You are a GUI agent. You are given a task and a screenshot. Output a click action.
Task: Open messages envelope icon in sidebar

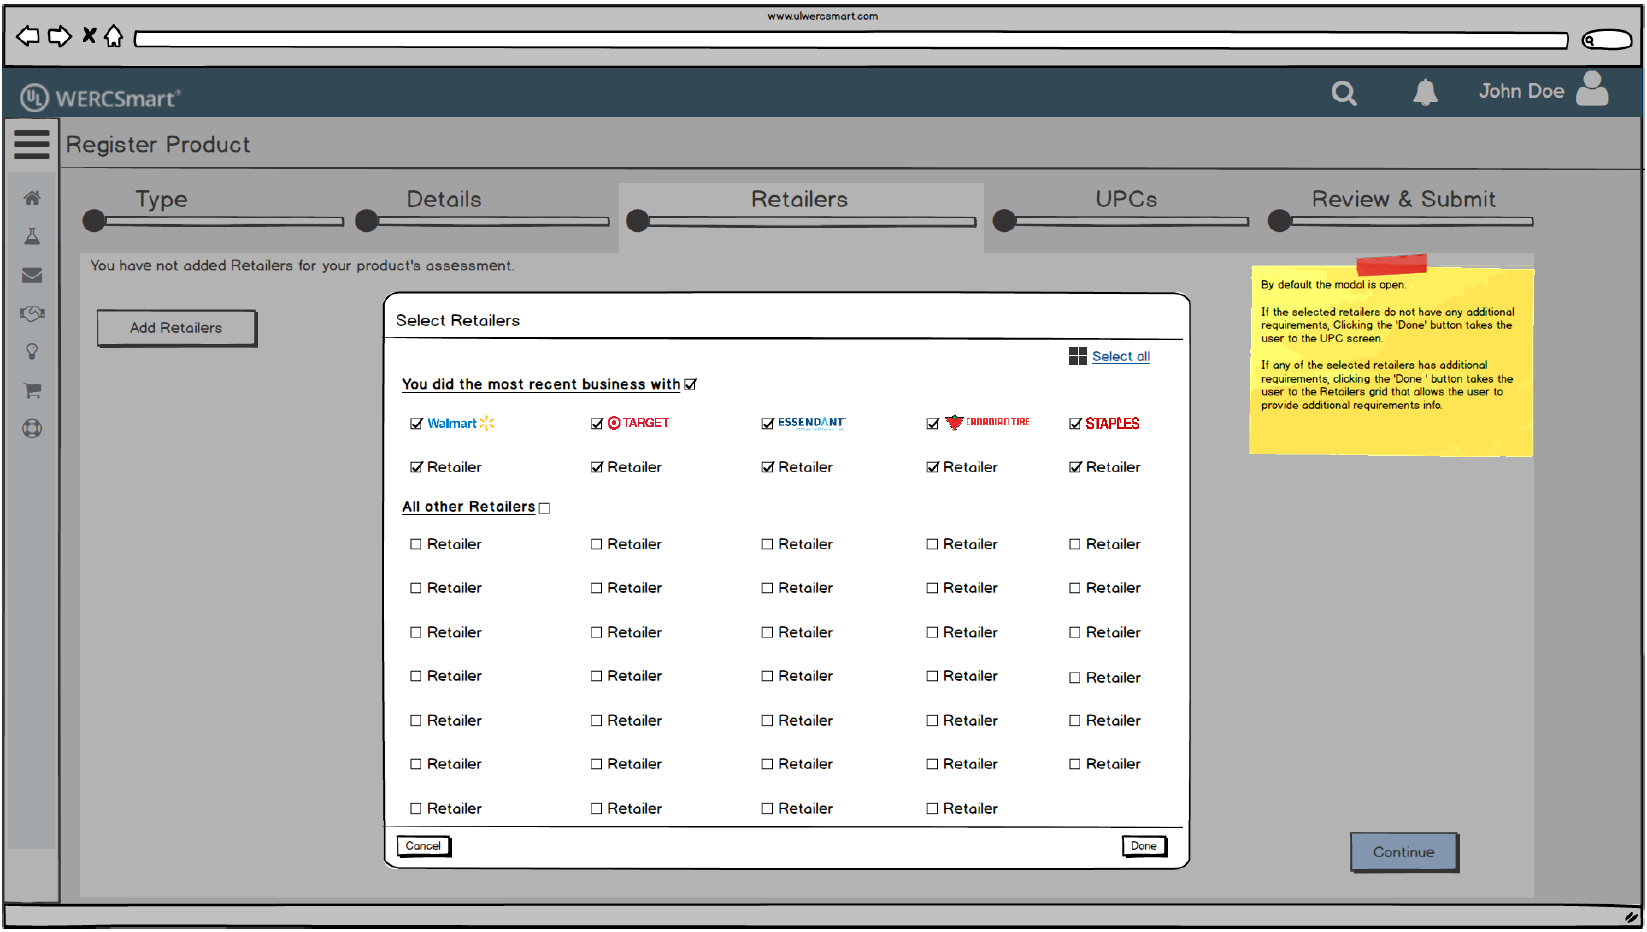32,275
